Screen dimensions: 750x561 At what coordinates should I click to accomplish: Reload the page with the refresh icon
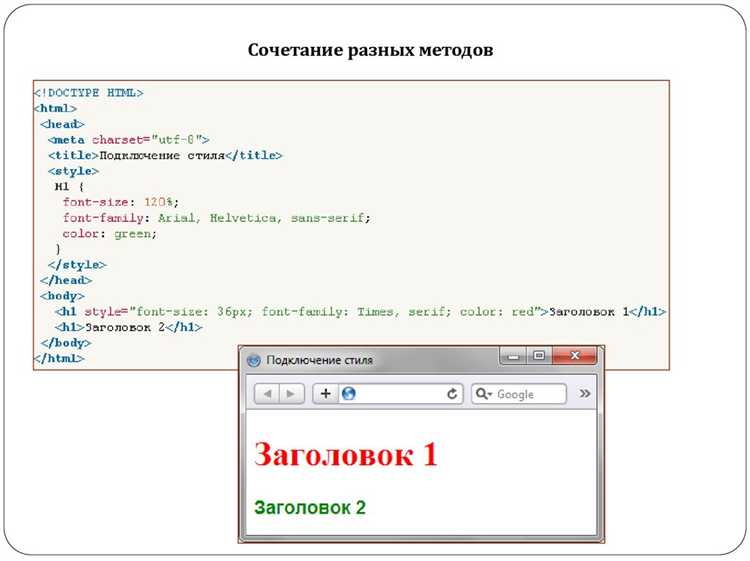click(453, 394)
